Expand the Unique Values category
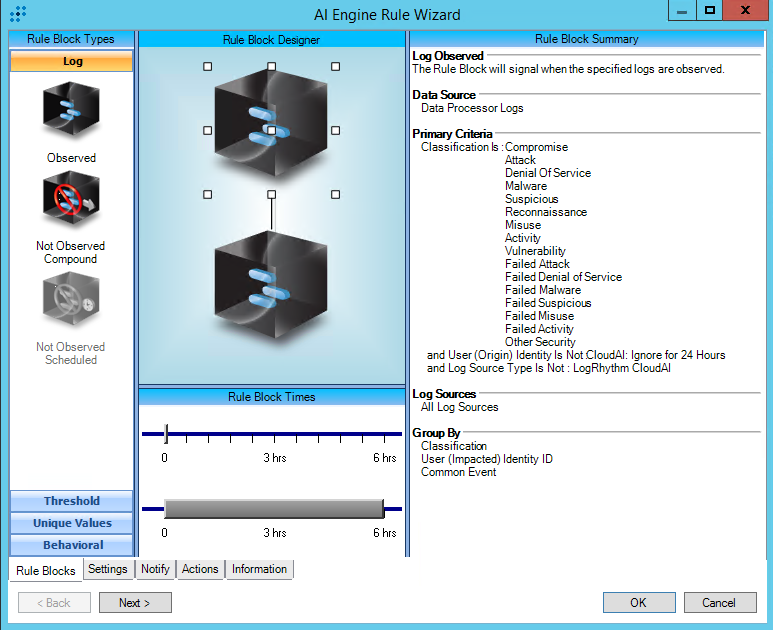 (x=71, y=523)
